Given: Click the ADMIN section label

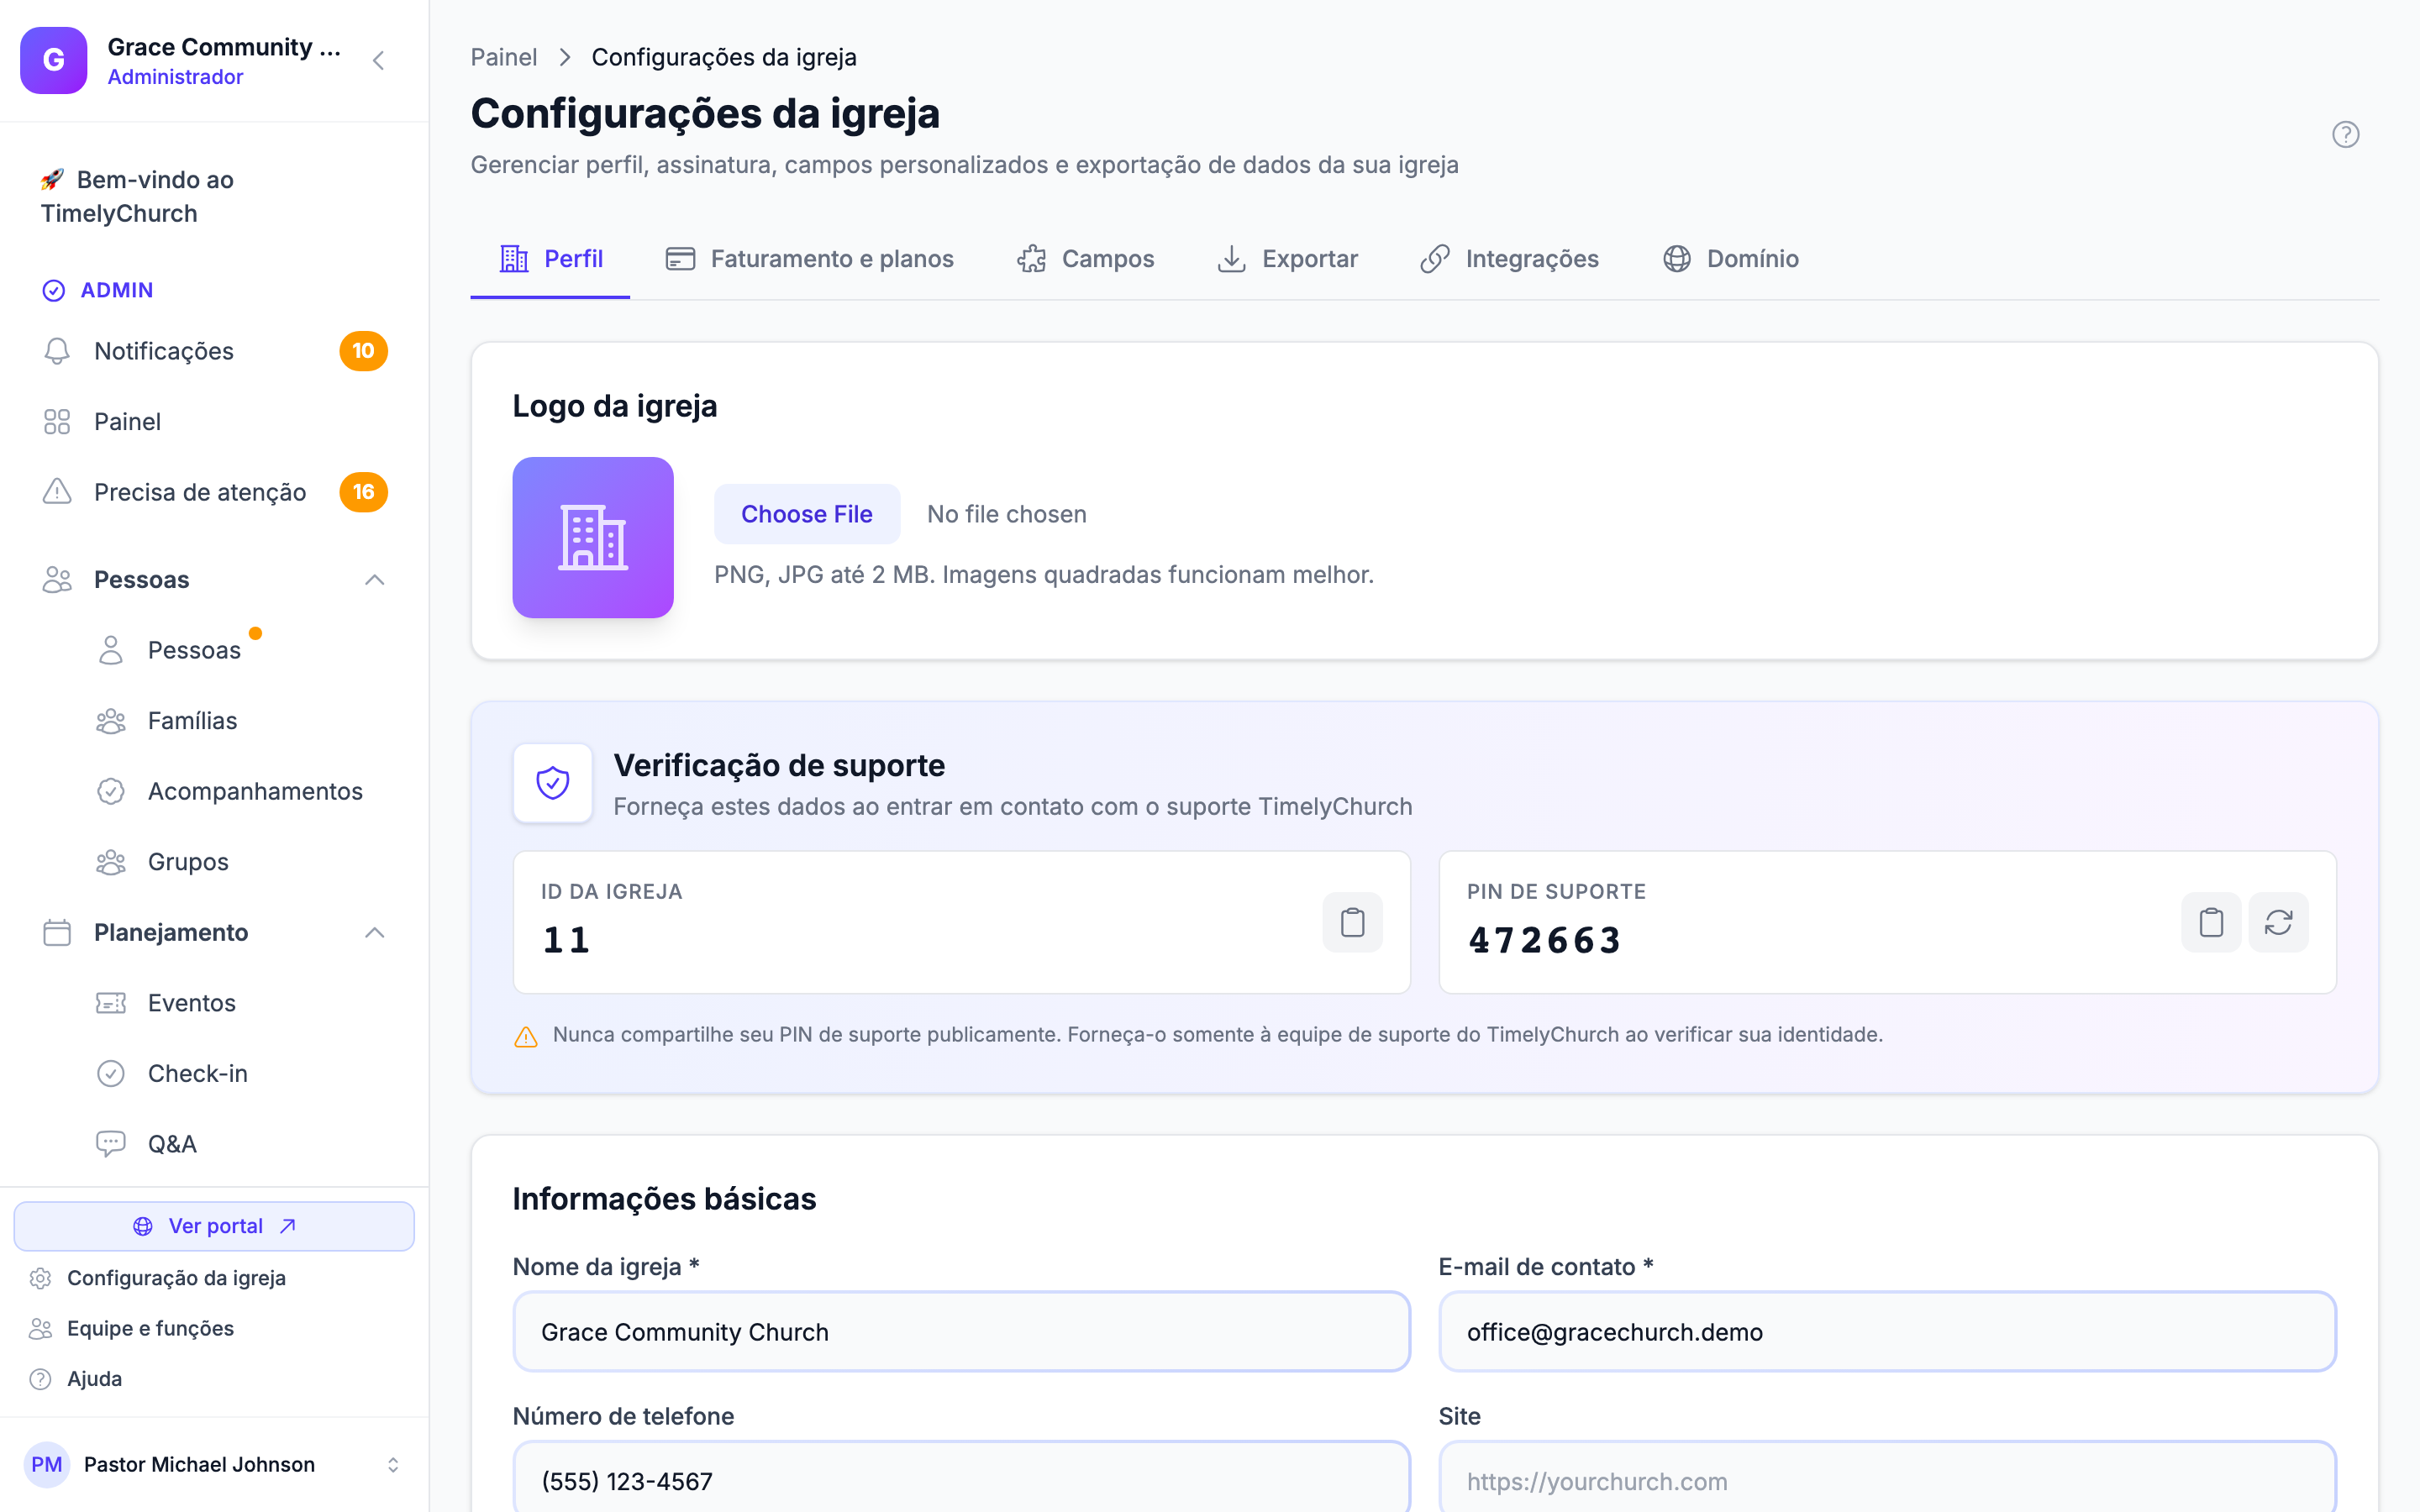Looking at the screenshot, I should 116,290.
